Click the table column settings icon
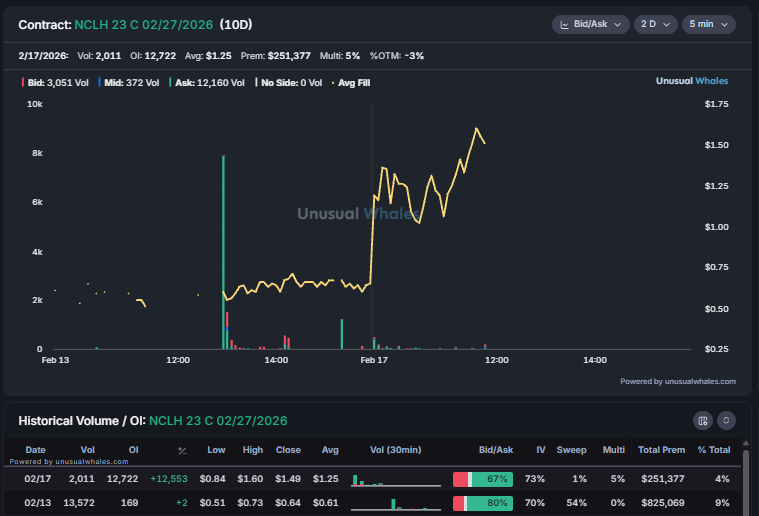 point(703,421)
